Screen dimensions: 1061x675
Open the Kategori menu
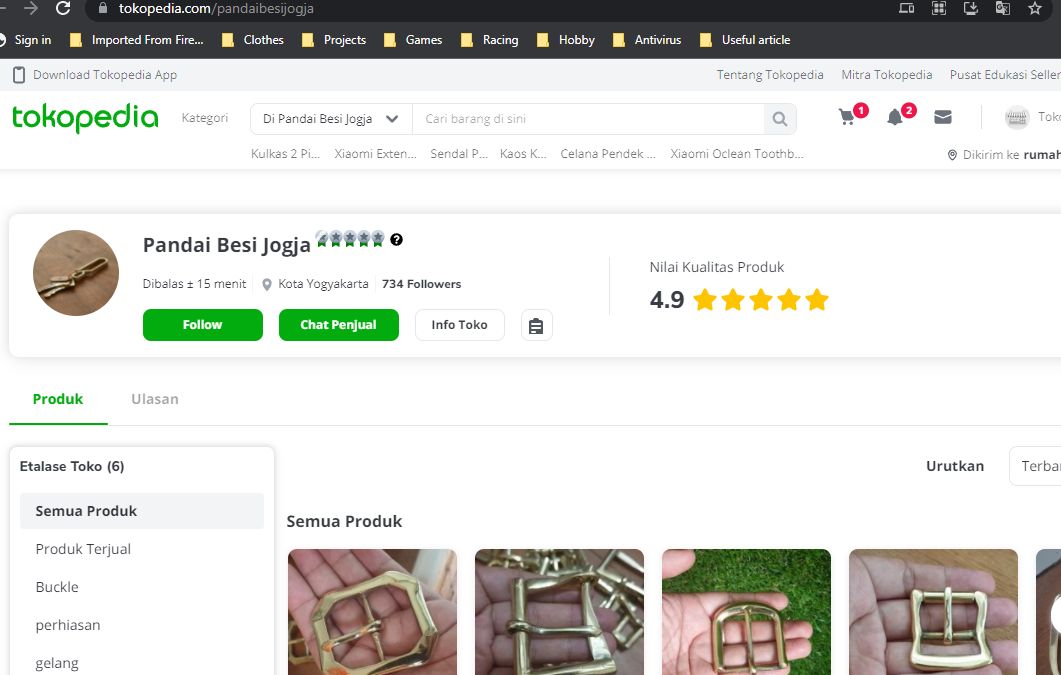[204, 118]
